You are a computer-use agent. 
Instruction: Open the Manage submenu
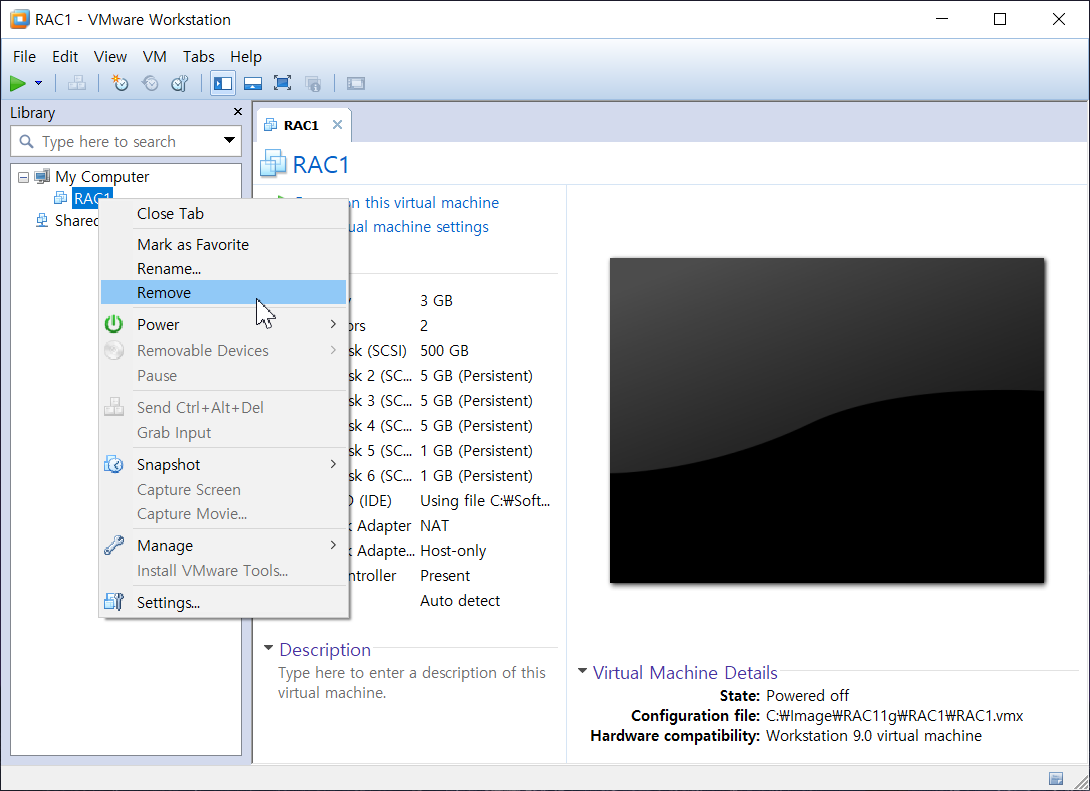223,546
